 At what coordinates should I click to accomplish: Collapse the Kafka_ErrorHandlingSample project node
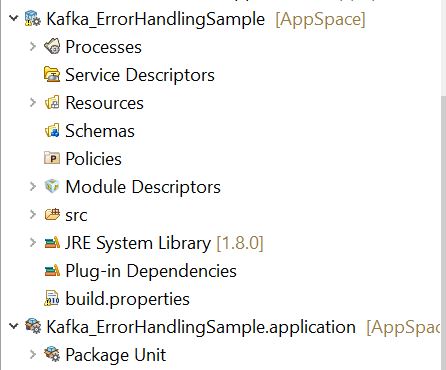tap(14, 18)
